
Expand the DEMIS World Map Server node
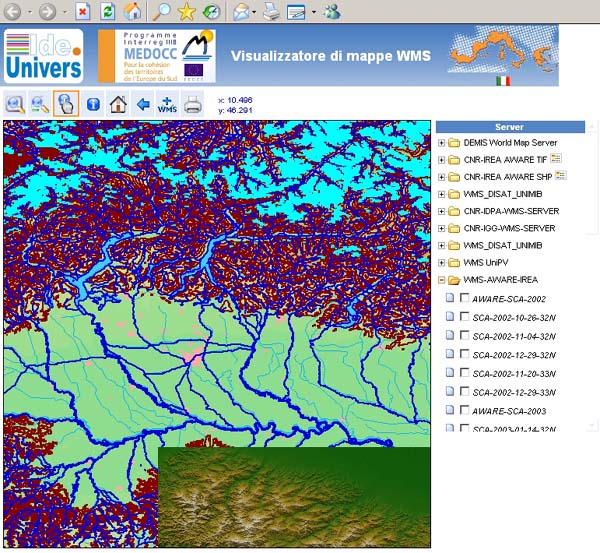442,142
